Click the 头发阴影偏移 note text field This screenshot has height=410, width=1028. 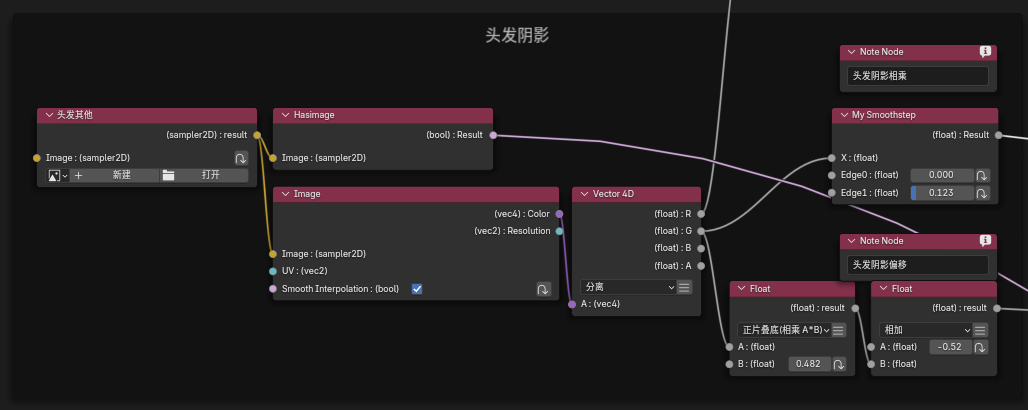pyautogui.click(x=917, y=265)
